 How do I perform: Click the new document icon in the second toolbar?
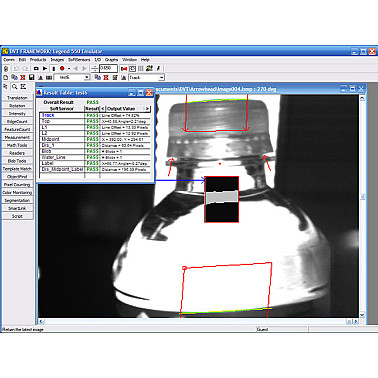[6, 77]
